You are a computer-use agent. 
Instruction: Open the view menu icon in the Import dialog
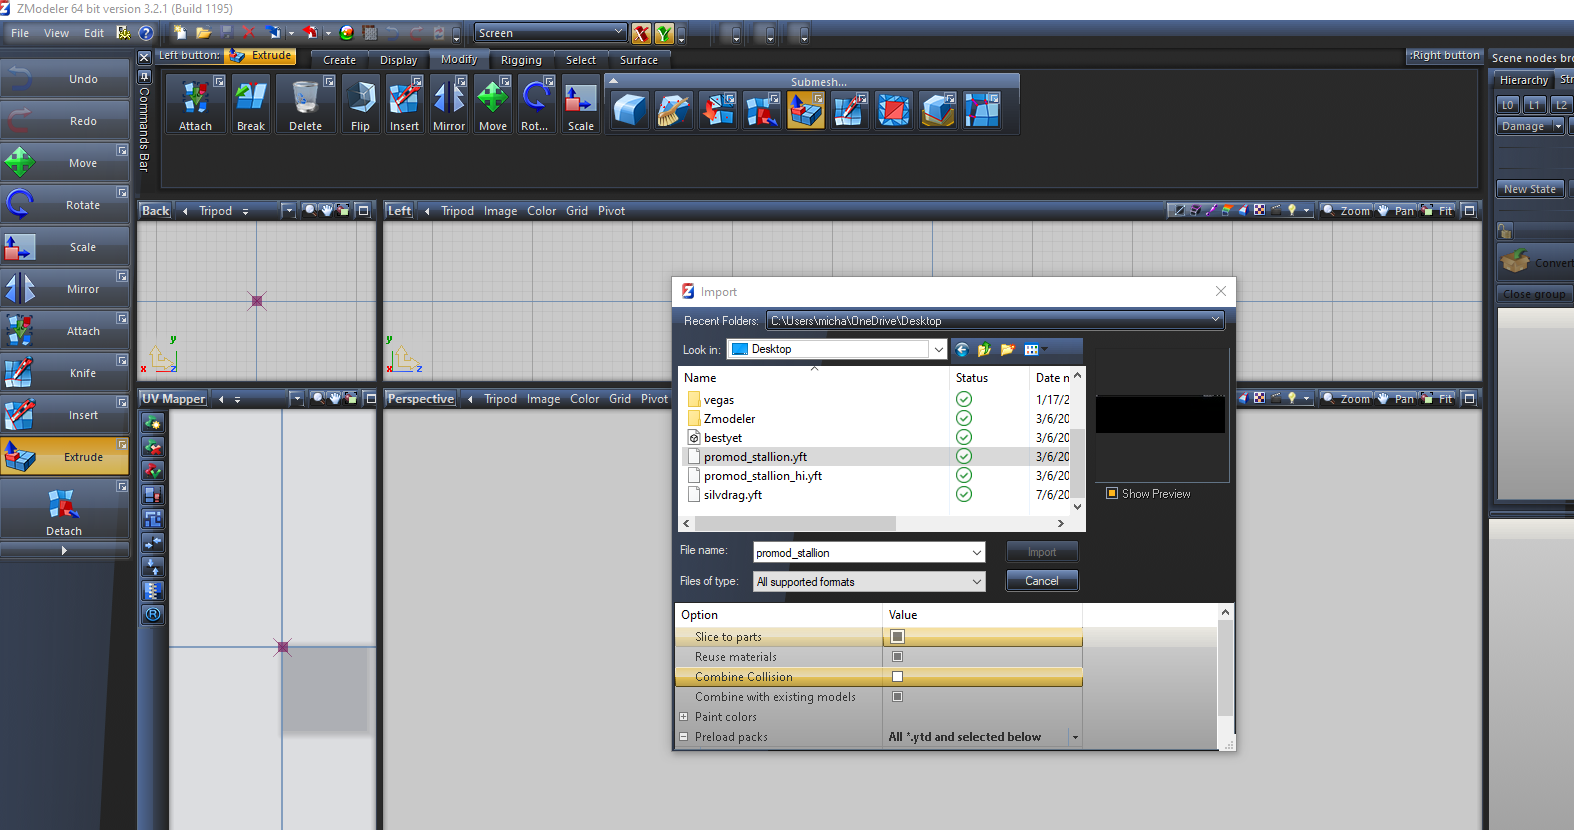[x=1034, y=349]
